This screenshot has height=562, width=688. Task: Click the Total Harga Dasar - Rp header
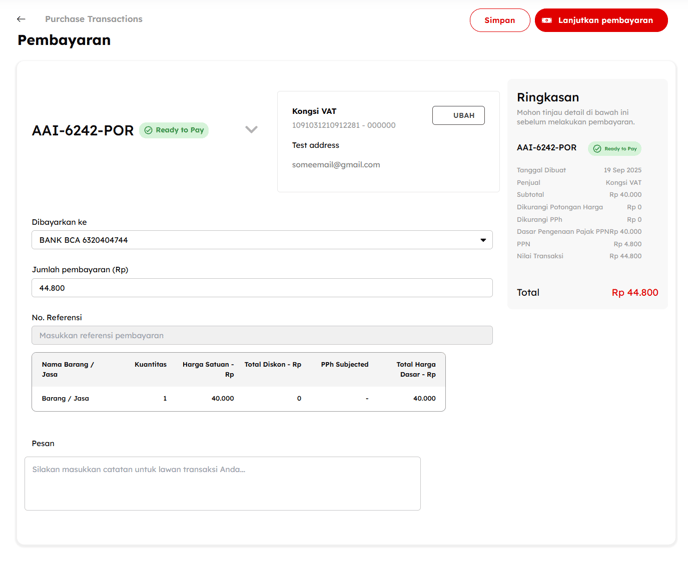415,369
